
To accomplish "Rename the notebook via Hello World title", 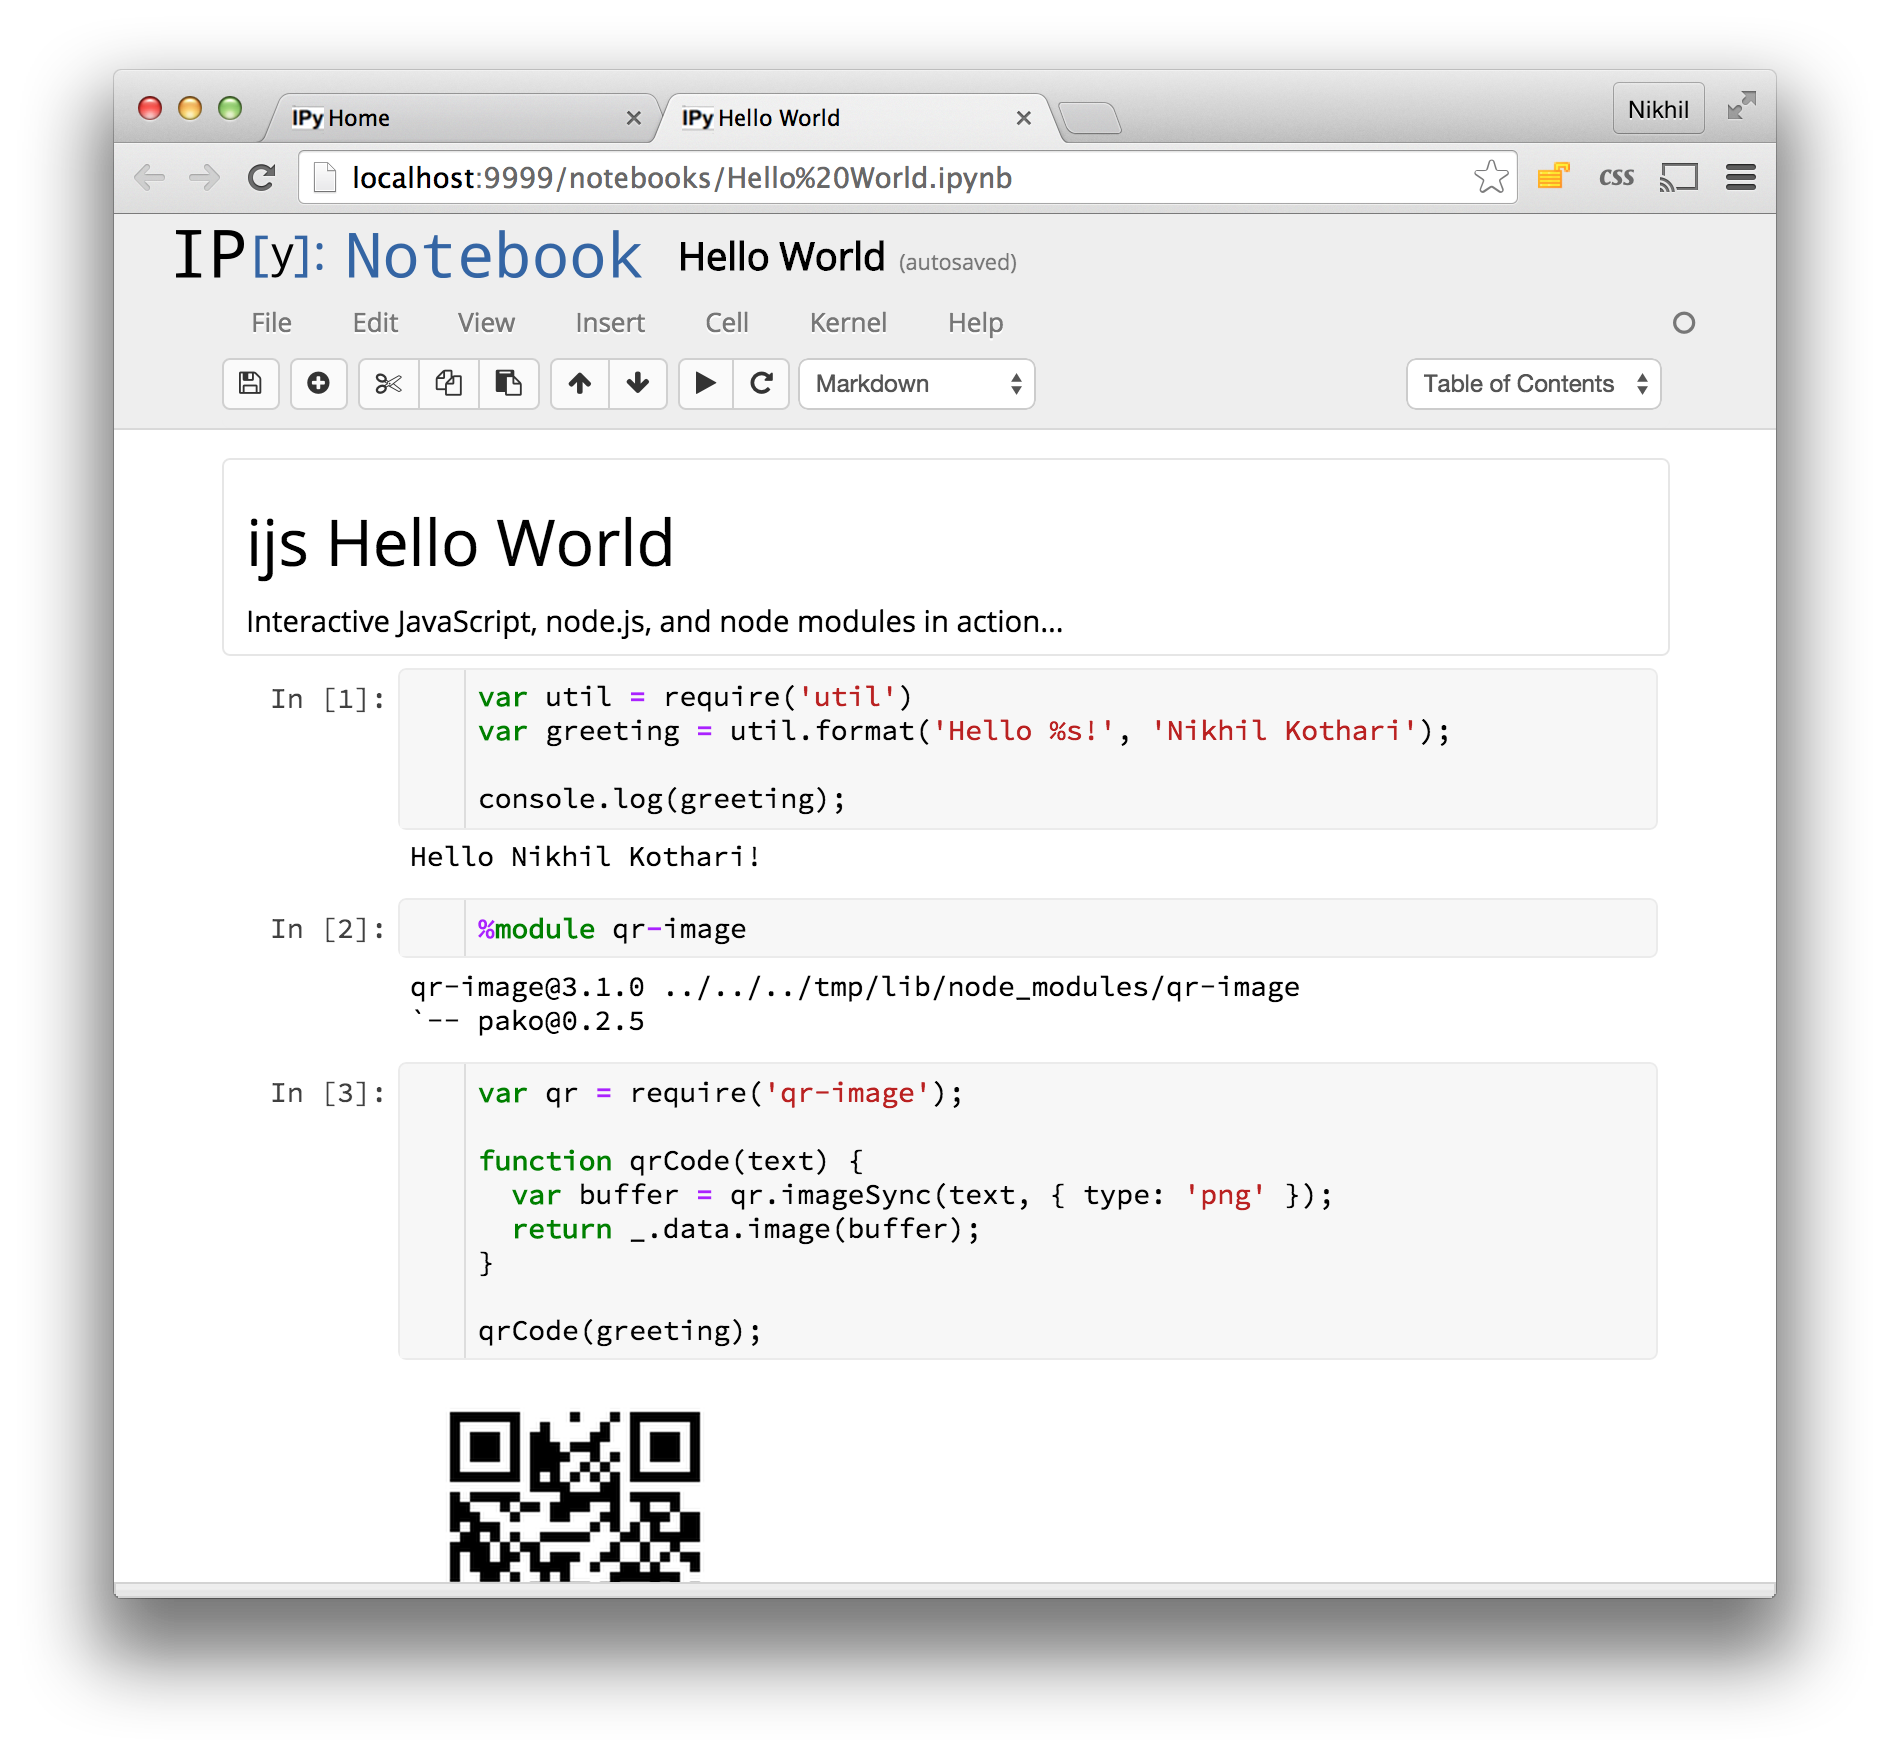I will [x=782, y=257].
